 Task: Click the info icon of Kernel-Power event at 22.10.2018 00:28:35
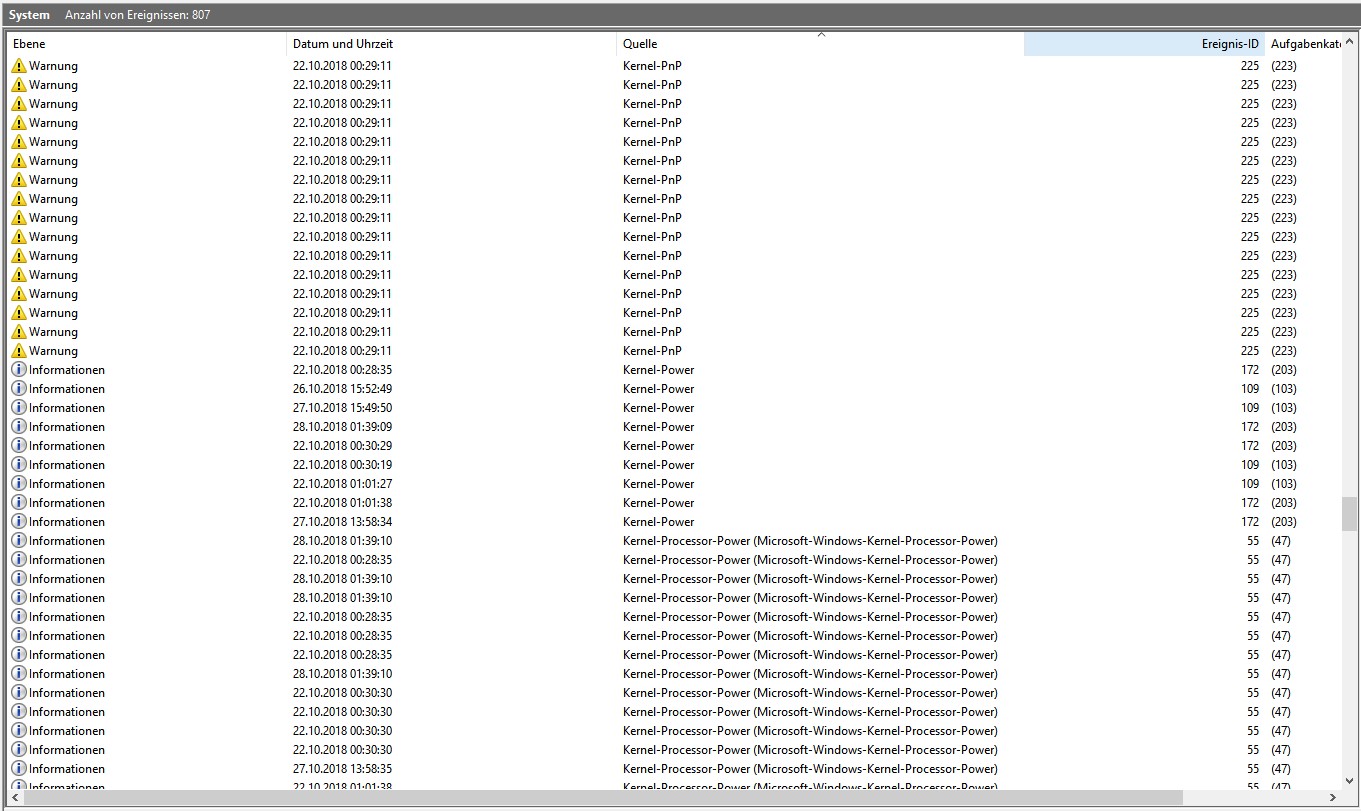coord(19,370)
